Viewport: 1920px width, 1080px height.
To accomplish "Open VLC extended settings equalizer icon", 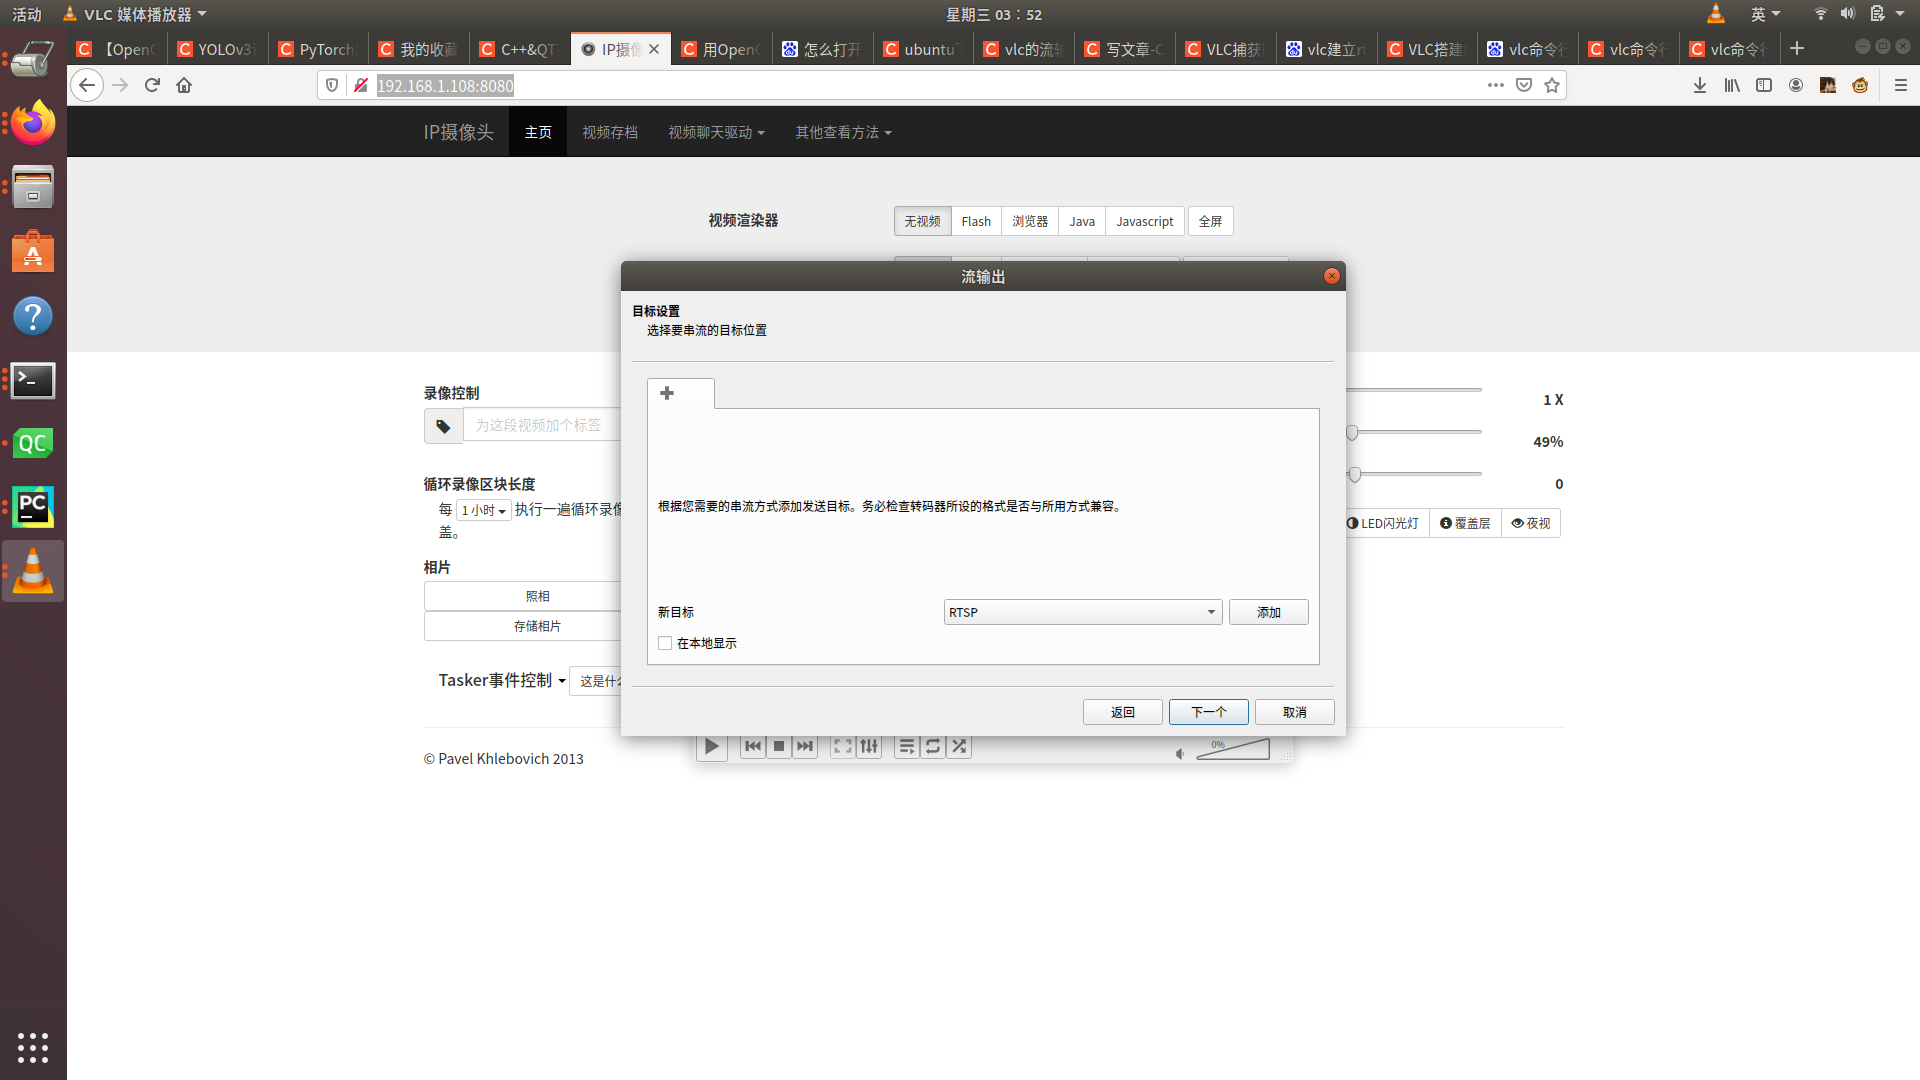I will pyautogui.click(x=869, y=746).
